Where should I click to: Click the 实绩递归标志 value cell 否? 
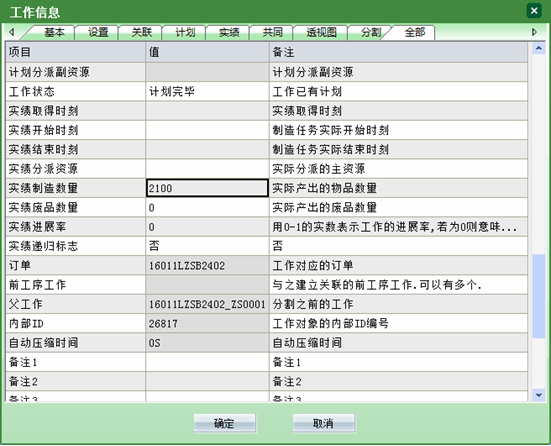tap(207, 246)
